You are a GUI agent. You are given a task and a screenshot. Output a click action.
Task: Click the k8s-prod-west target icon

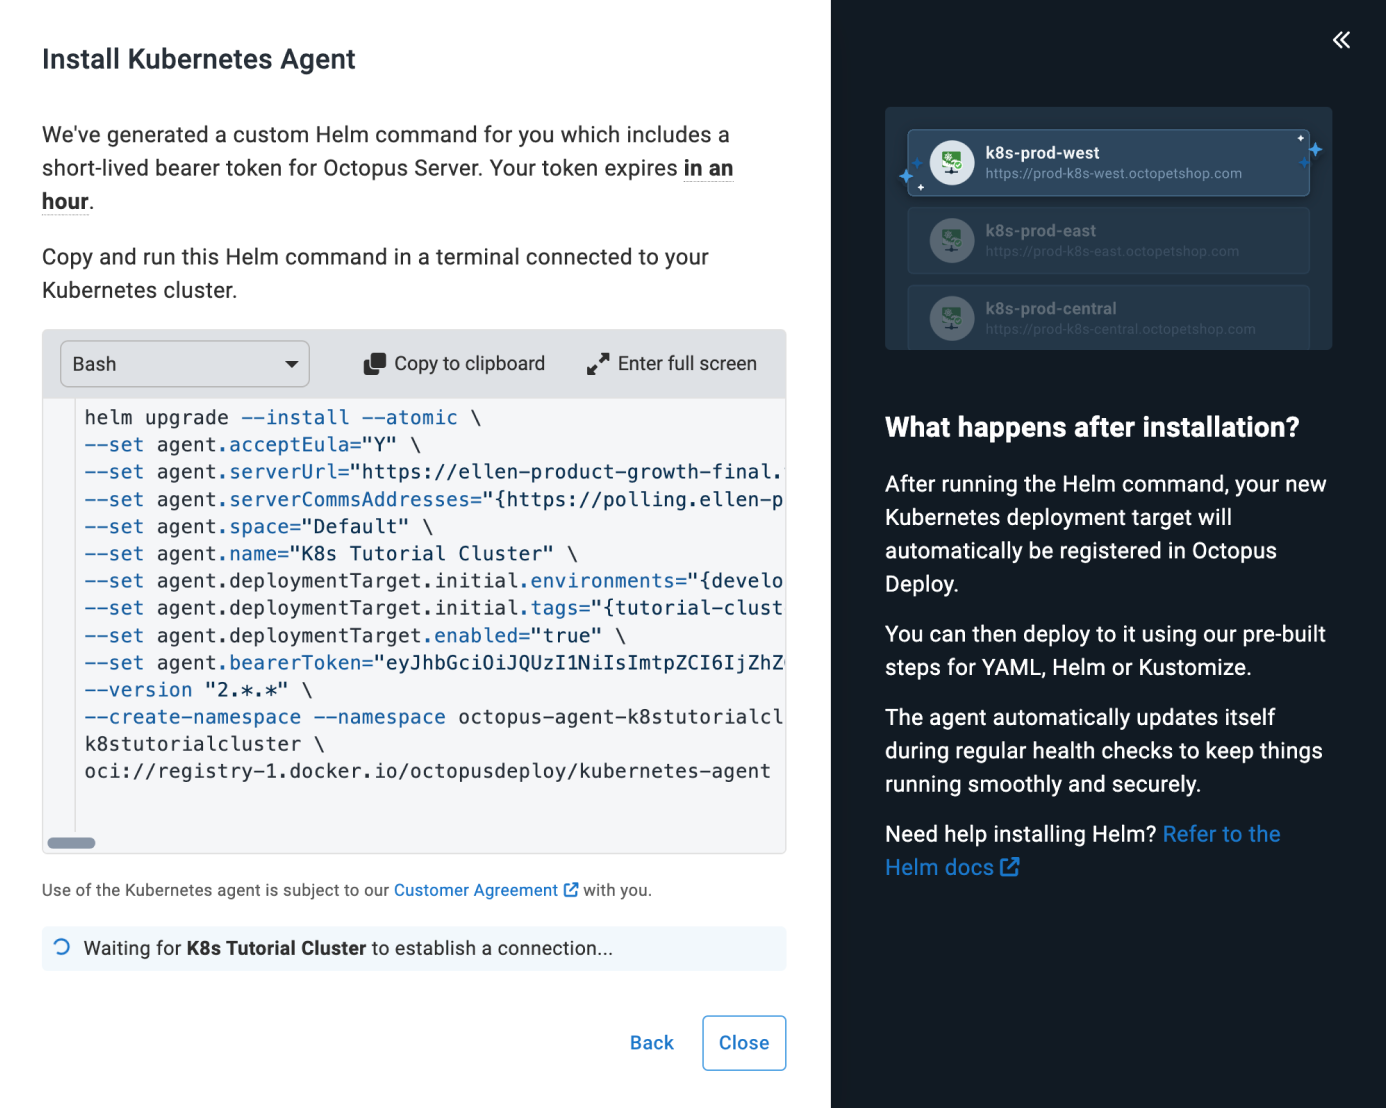(952, 162)
